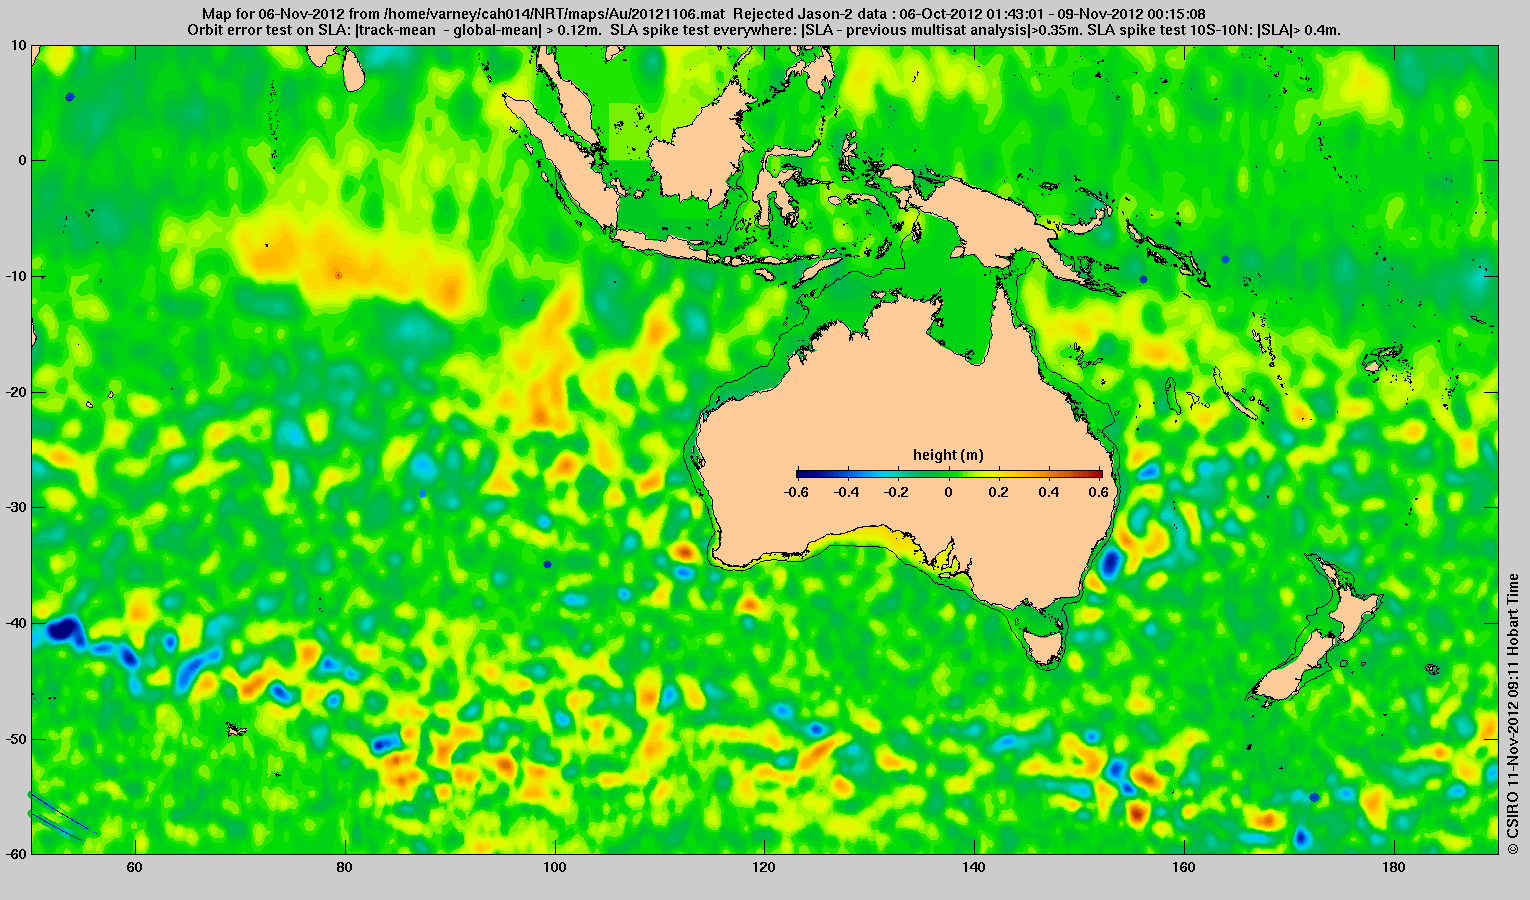
Task: Click the 'height (m)' colorbar label
Action: (948, 455)
